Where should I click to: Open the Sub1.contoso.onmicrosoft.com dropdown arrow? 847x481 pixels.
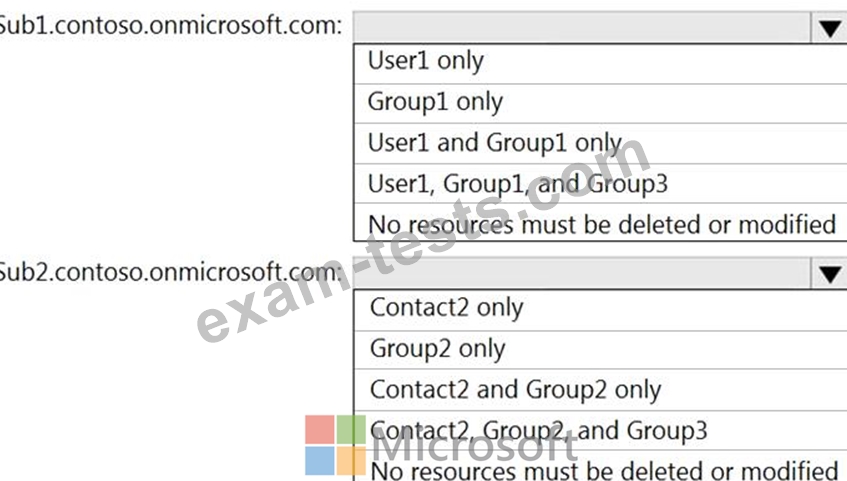[829, 28]
